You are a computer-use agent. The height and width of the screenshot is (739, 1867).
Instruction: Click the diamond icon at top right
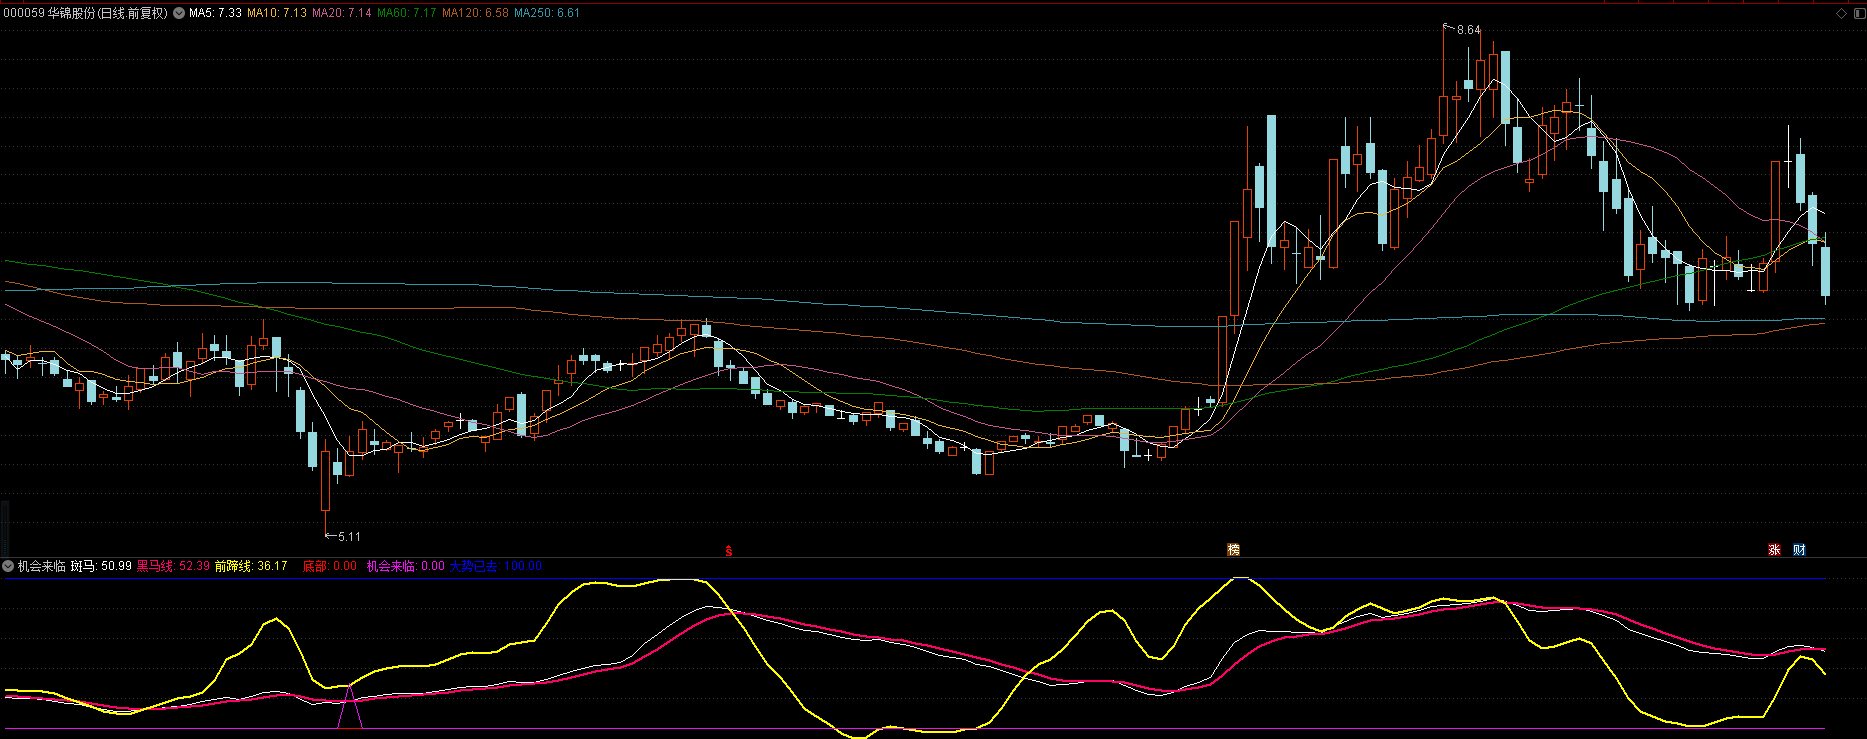[x=1842, y=13]
